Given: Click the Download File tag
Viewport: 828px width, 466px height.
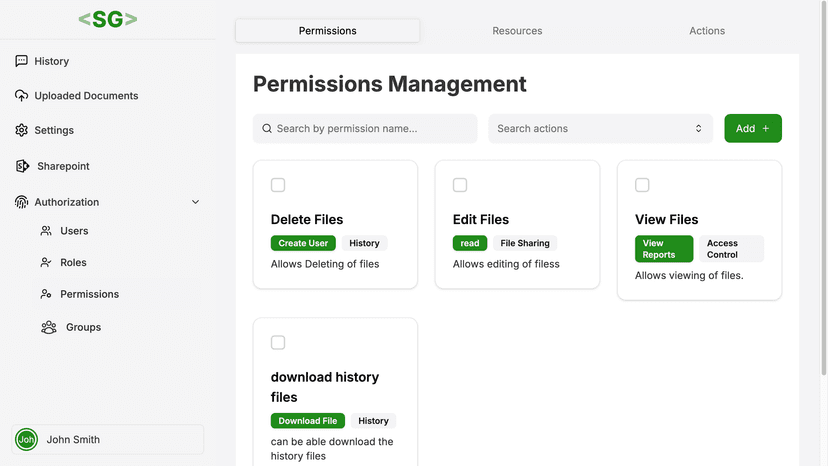Looking at the screenshot, I should tap(308, 421).
